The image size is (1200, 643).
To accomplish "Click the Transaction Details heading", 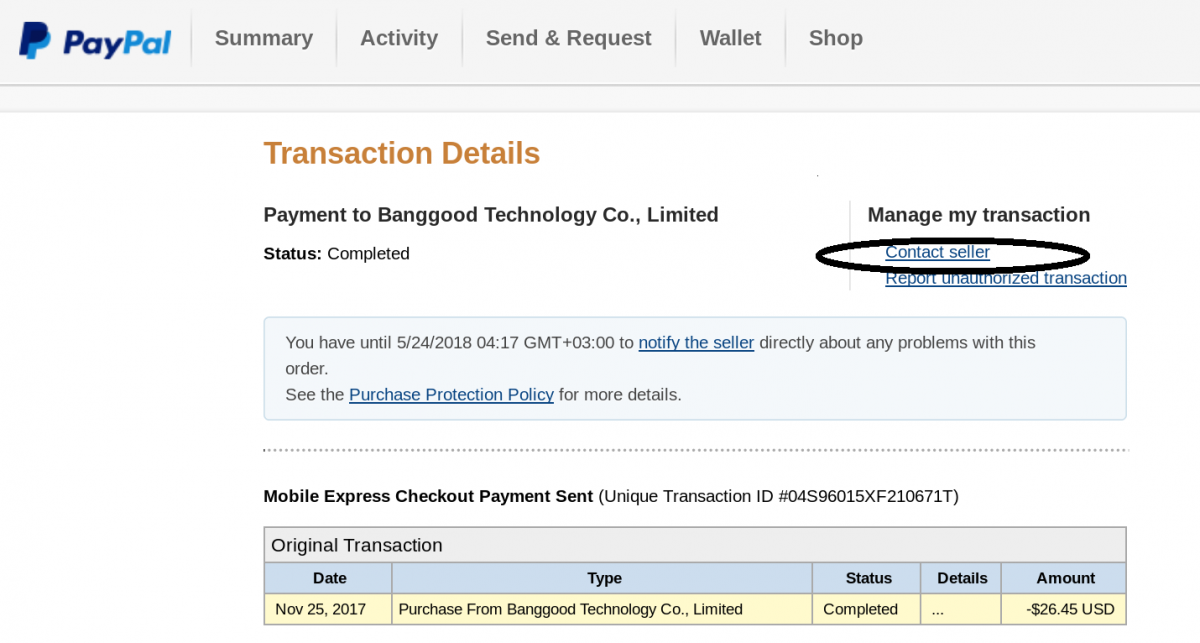I will point(402,153).
